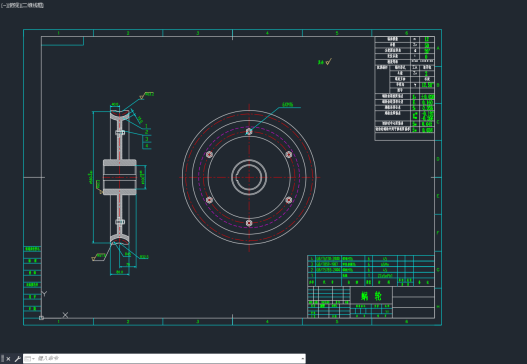Image resolution: width=527 pixels, height=364 pixels.
Task: Open the recent commands dropdown
Action: coord(30,359)
